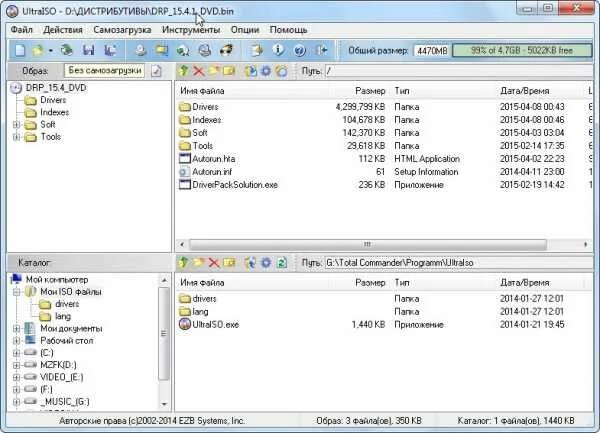Expand the Soft folder in image tree

(x=16, y=125)
